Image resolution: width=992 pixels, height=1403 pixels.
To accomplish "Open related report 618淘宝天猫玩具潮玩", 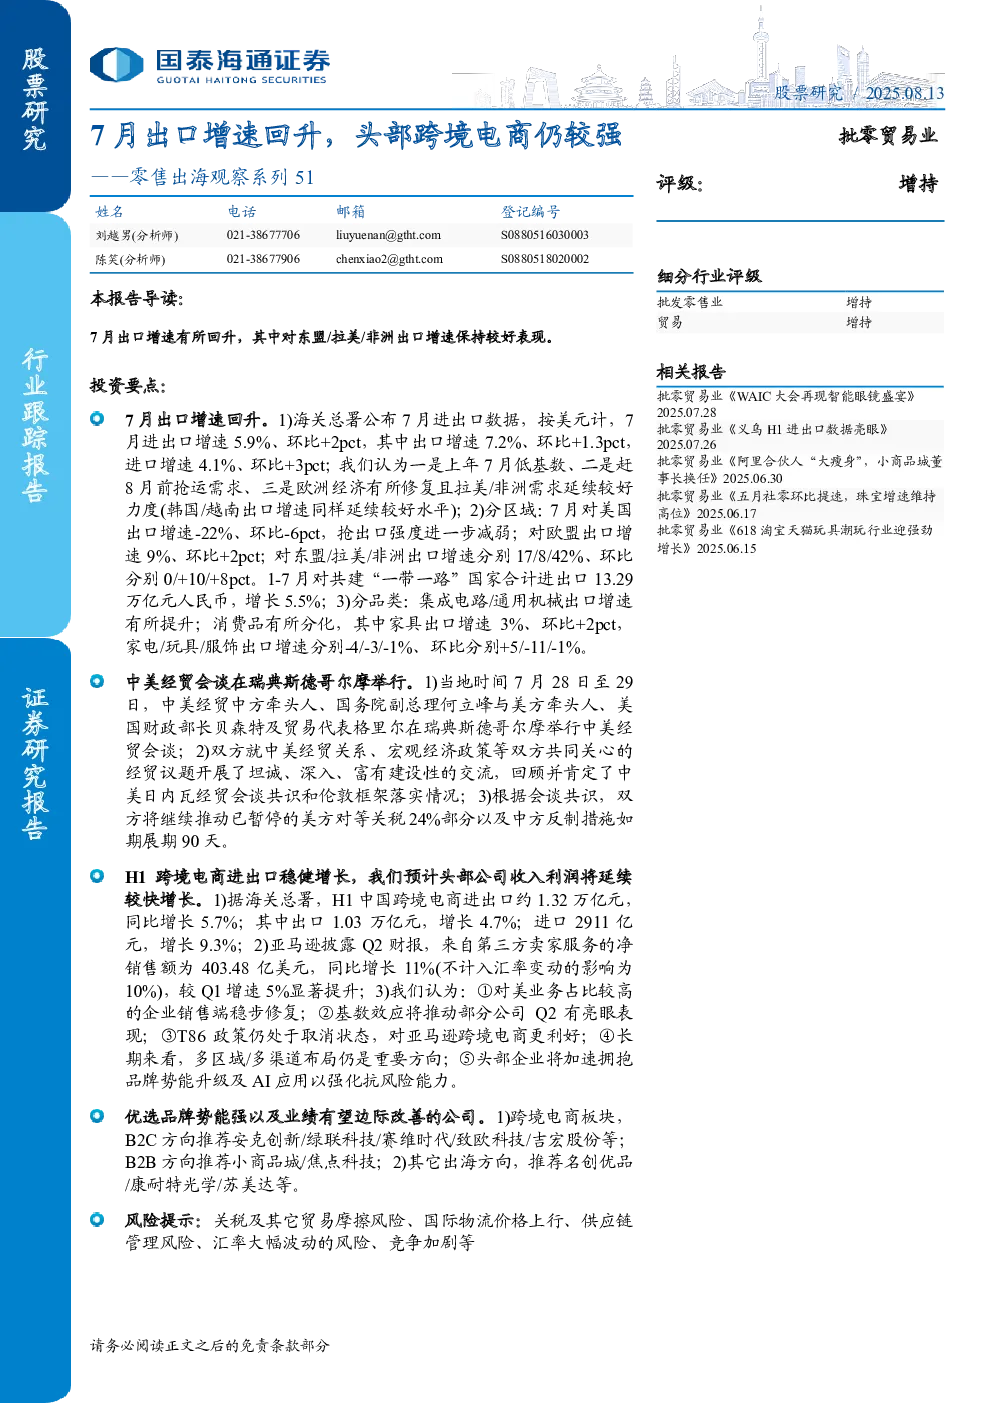I will click(794, 539).
